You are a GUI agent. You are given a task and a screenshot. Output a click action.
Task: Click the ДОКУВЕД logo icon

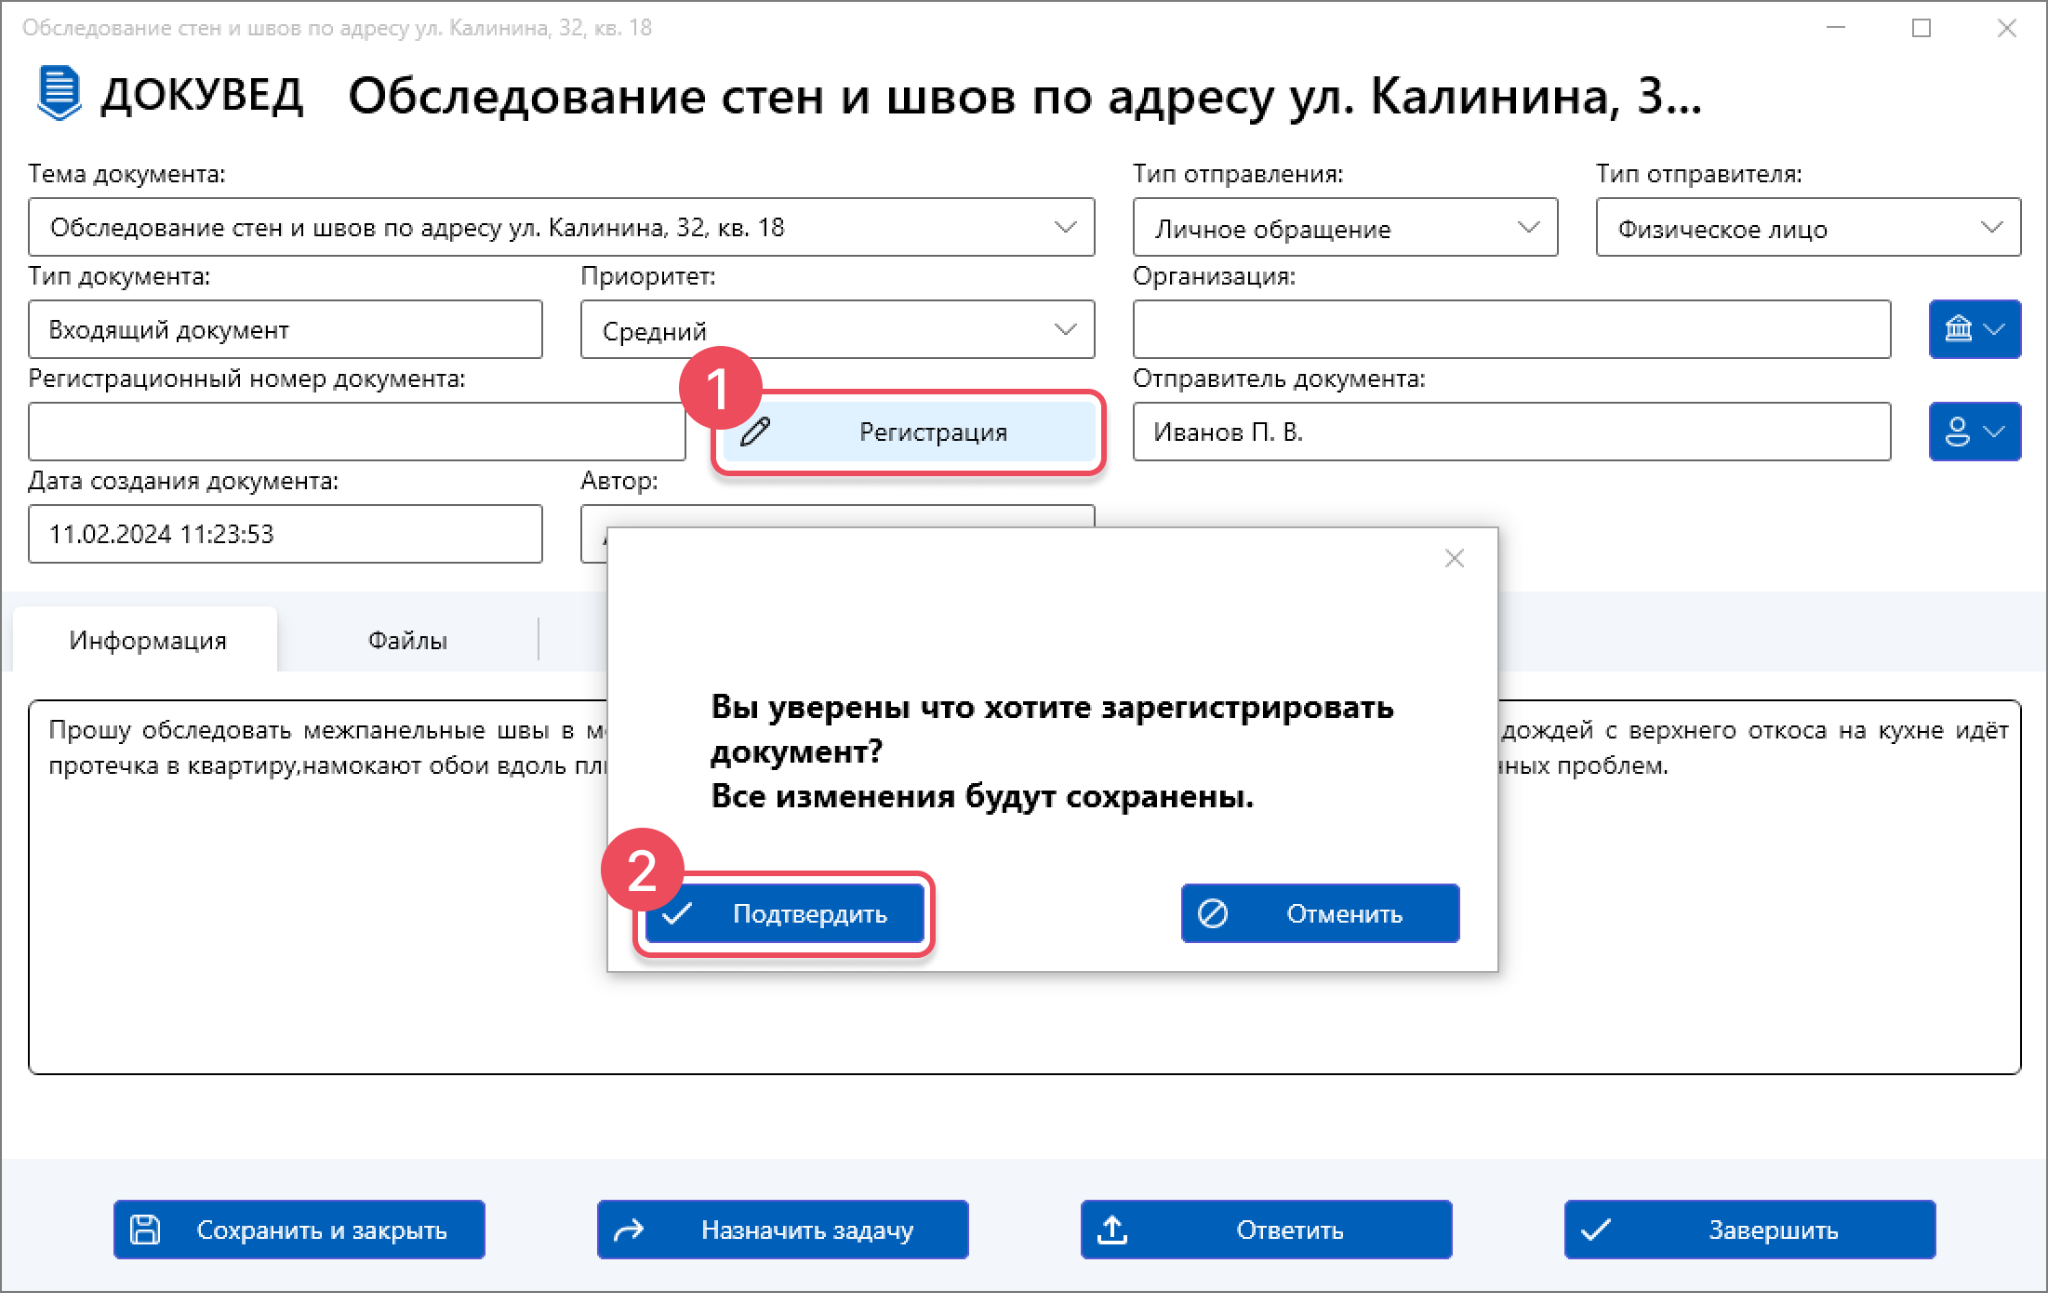click(59, 94)
